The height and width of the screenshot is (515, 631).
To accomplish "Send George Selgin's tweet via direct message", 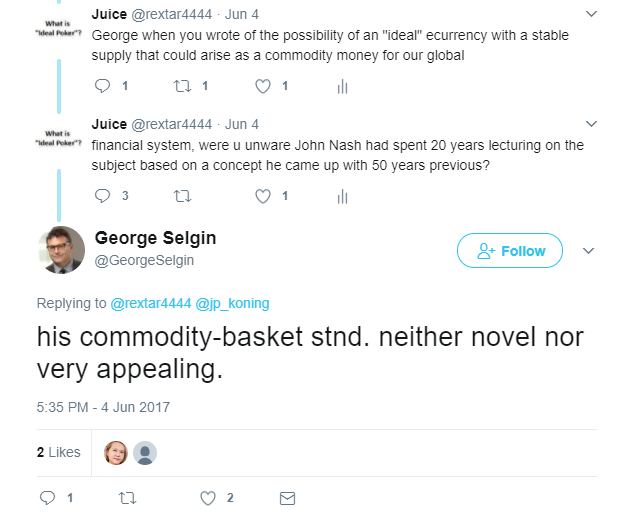I will click(287, 499).
